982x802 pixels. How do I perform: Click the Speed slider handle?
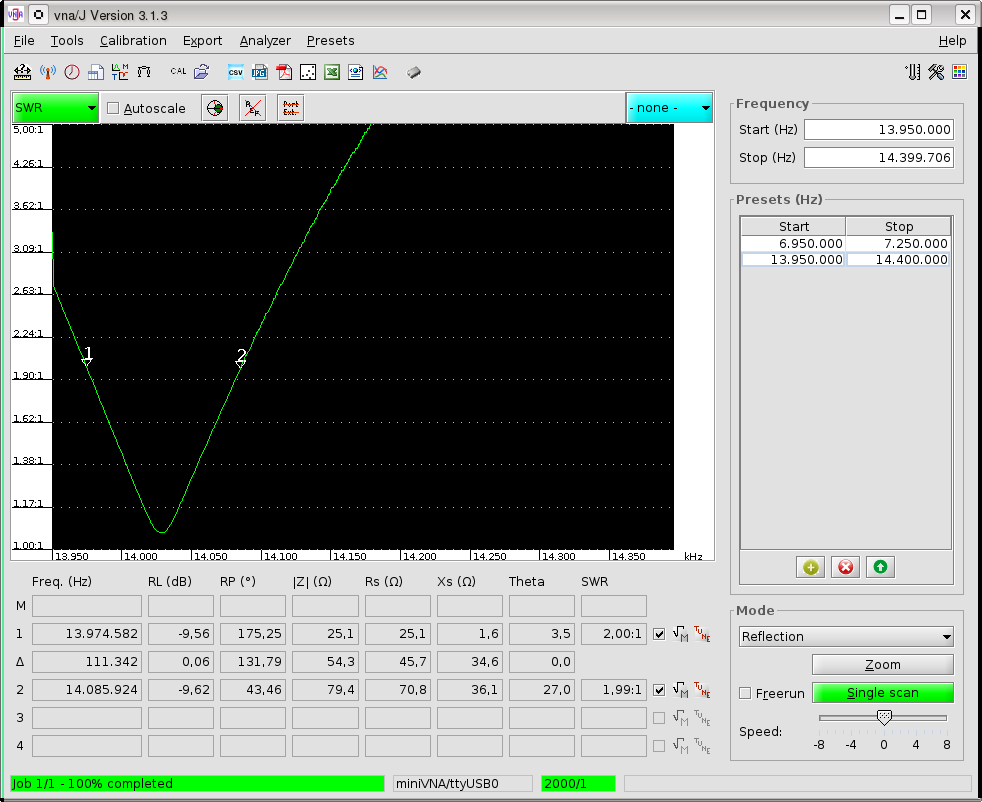884,717
